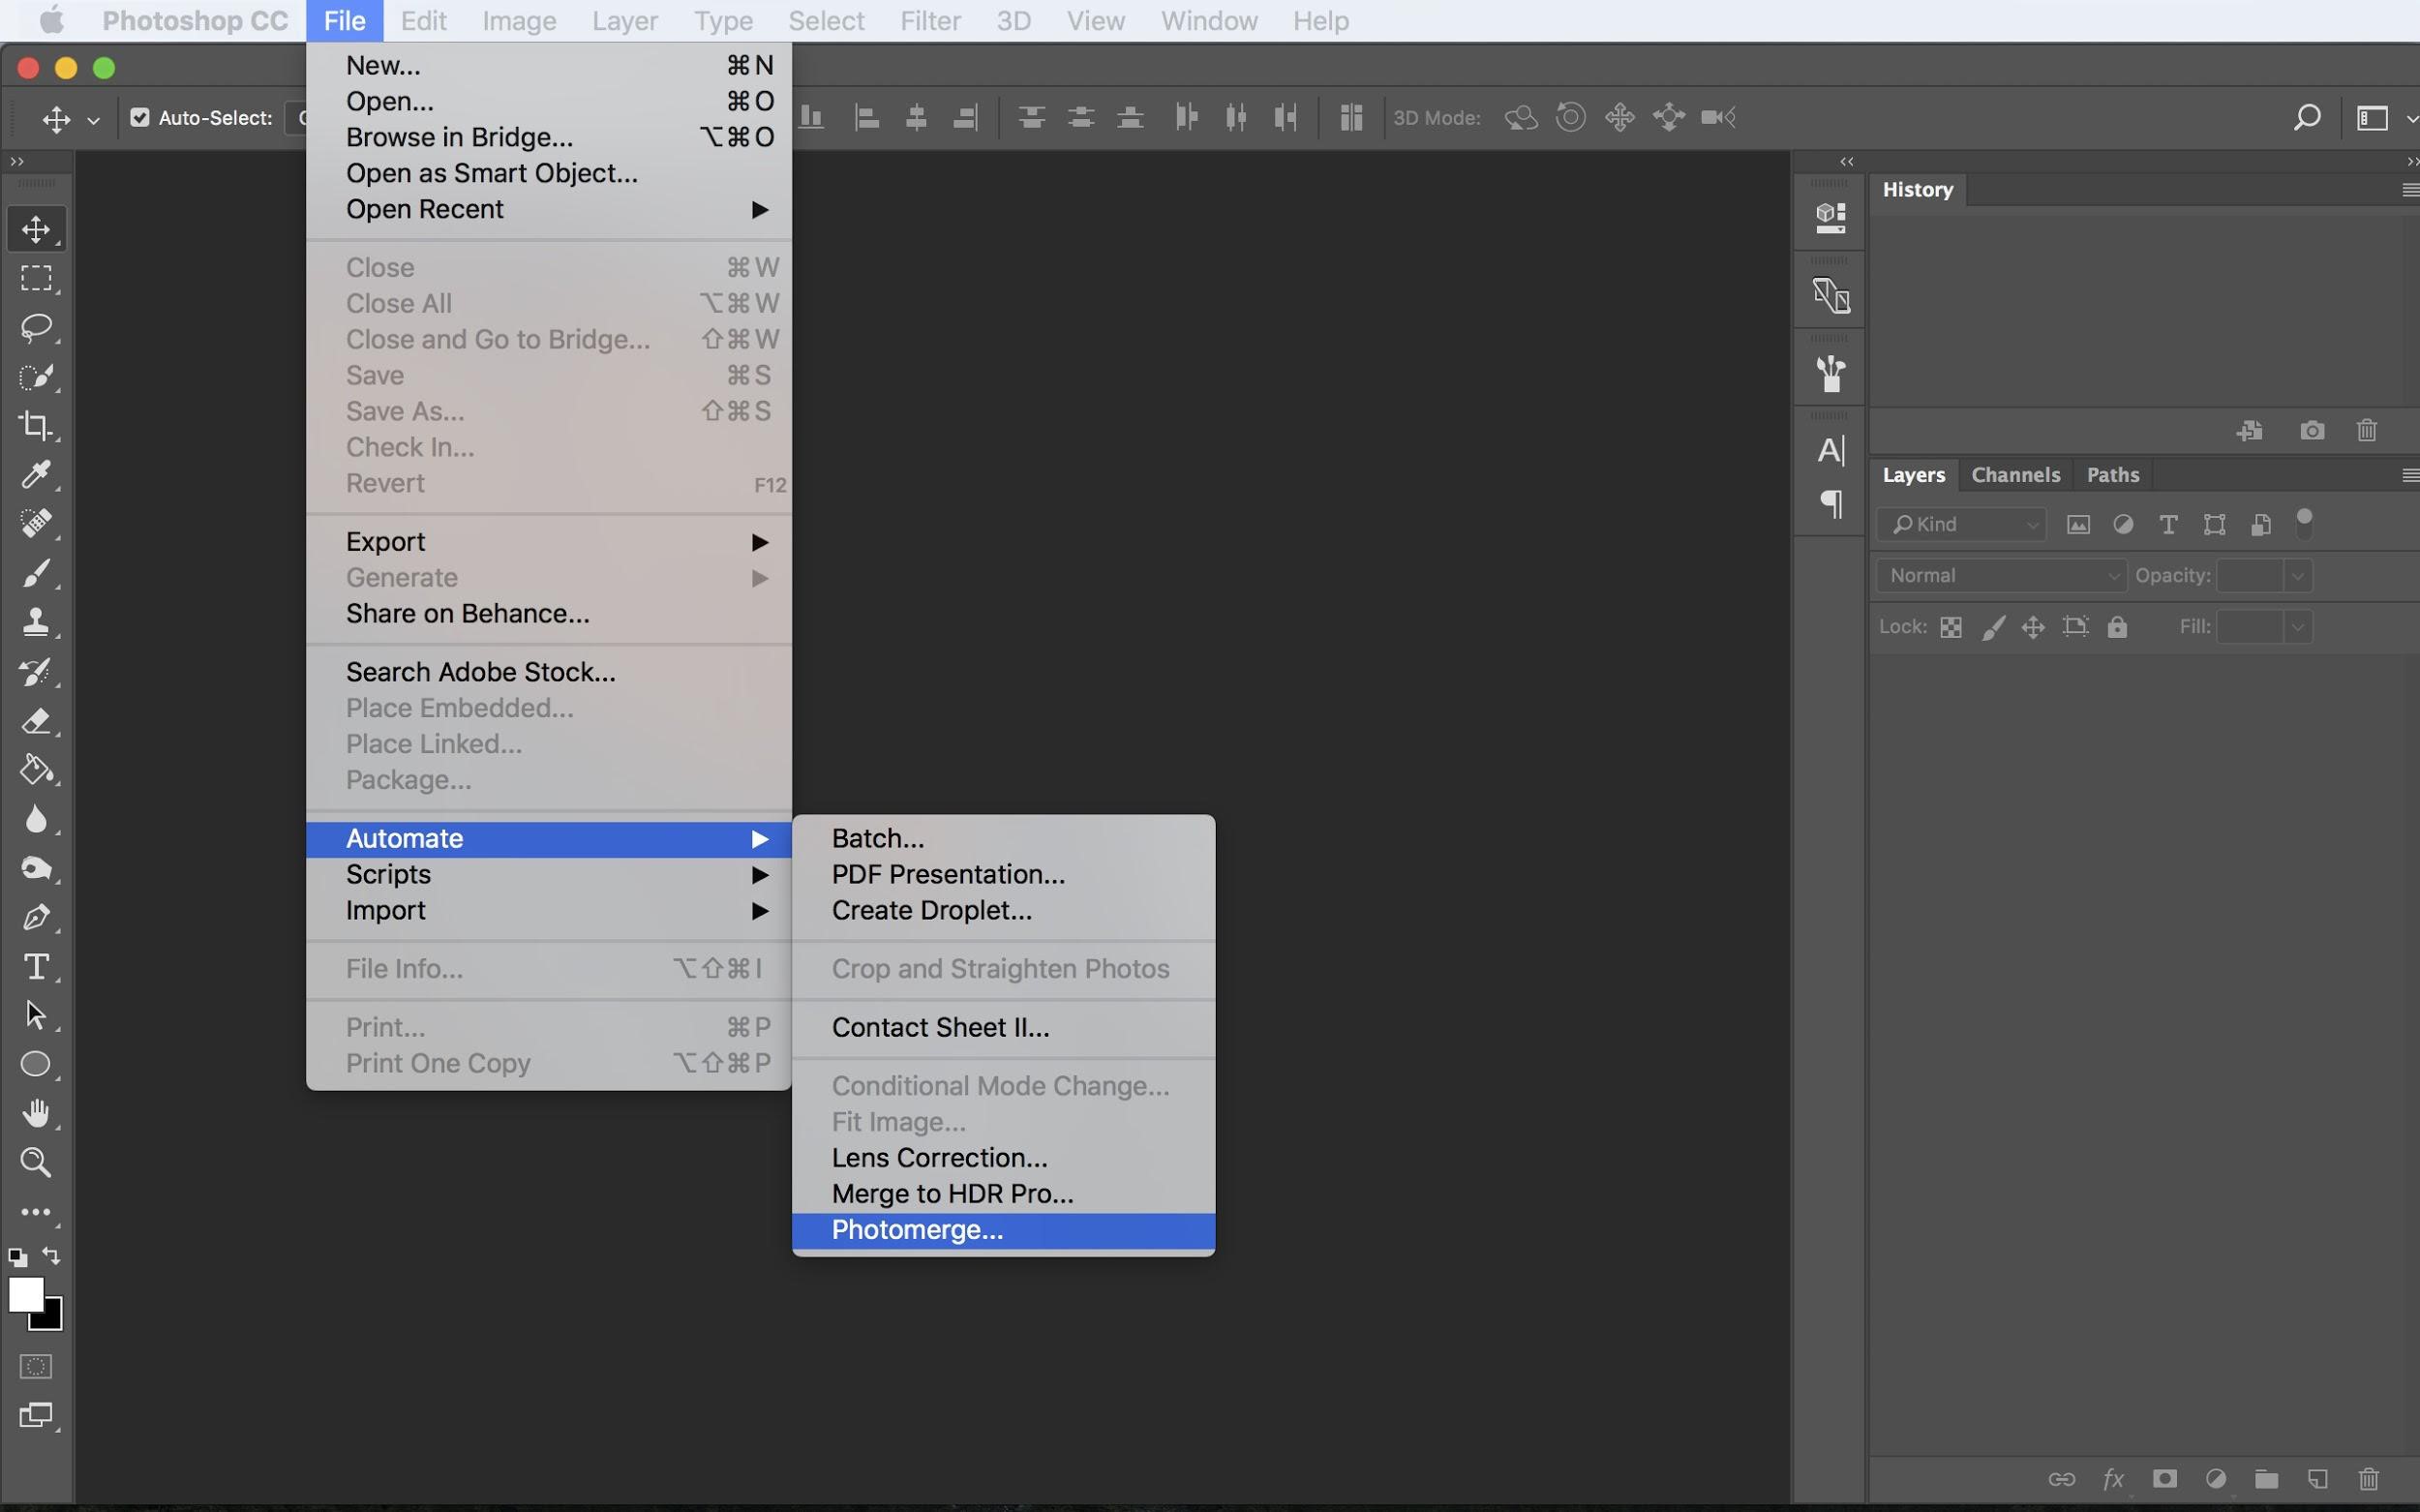Select the Ellipse shape tool
The height and width of the screenshot is (1512, 2420).
pyautogui.click(x=36, y=1064)
